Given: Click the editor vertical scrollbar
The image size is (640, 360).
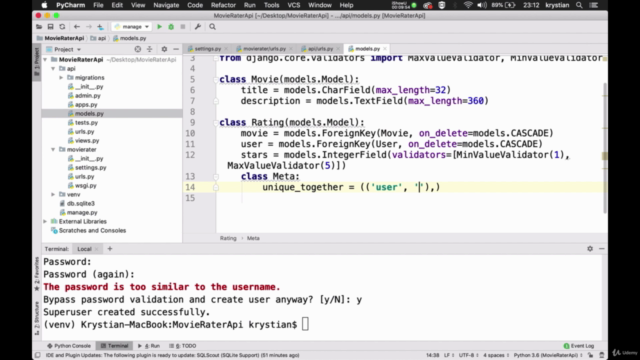Looking at the screenshot, I should pos(604,147).
